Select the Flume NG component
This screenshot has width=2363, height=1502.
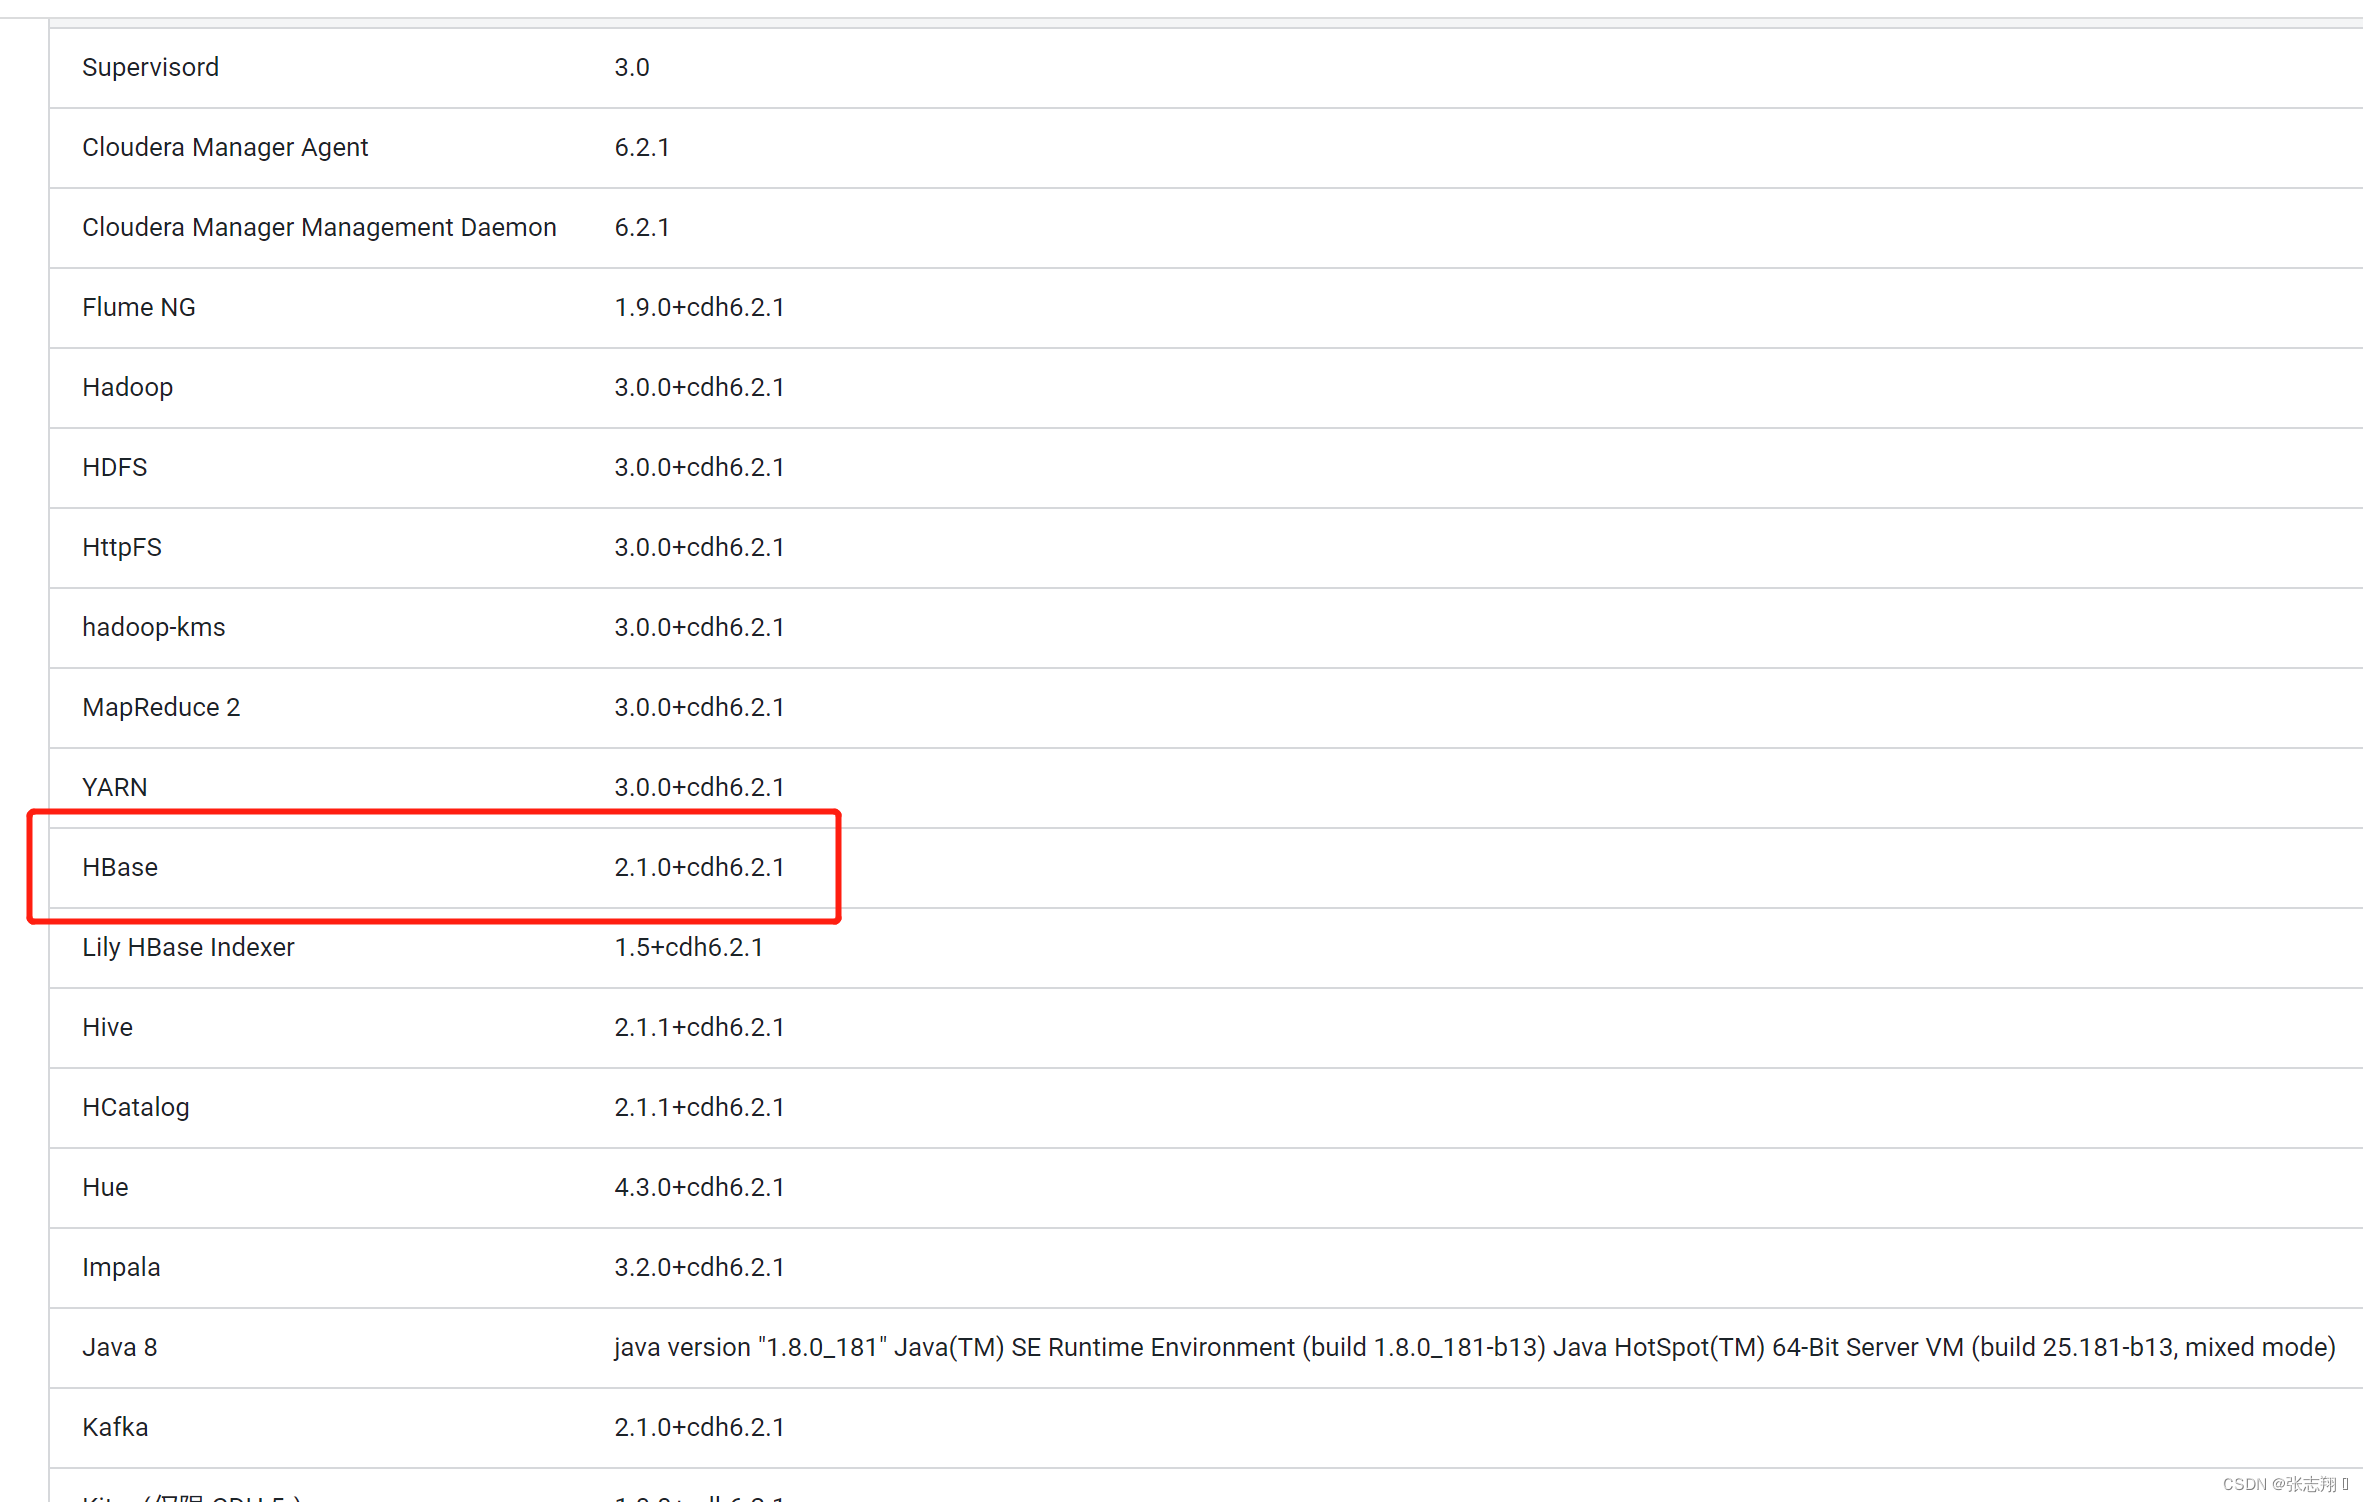[x=138, y=307]
